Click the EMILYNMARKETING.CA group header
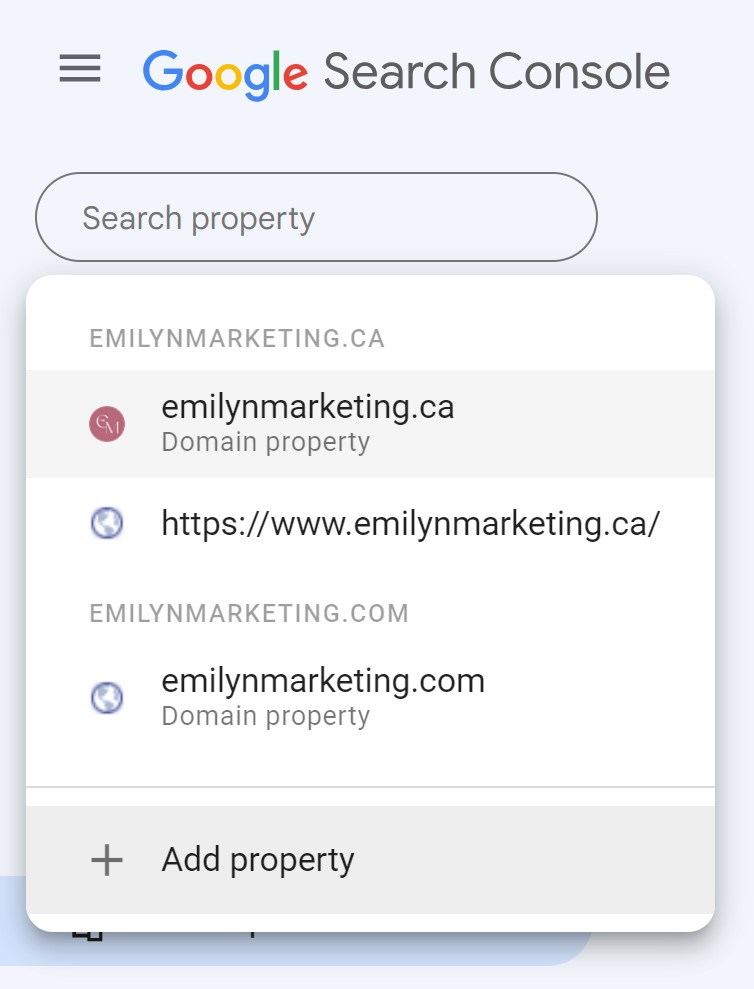Image resolution: width=754 pixels, height=989 pixels. (x=237, y=339)
